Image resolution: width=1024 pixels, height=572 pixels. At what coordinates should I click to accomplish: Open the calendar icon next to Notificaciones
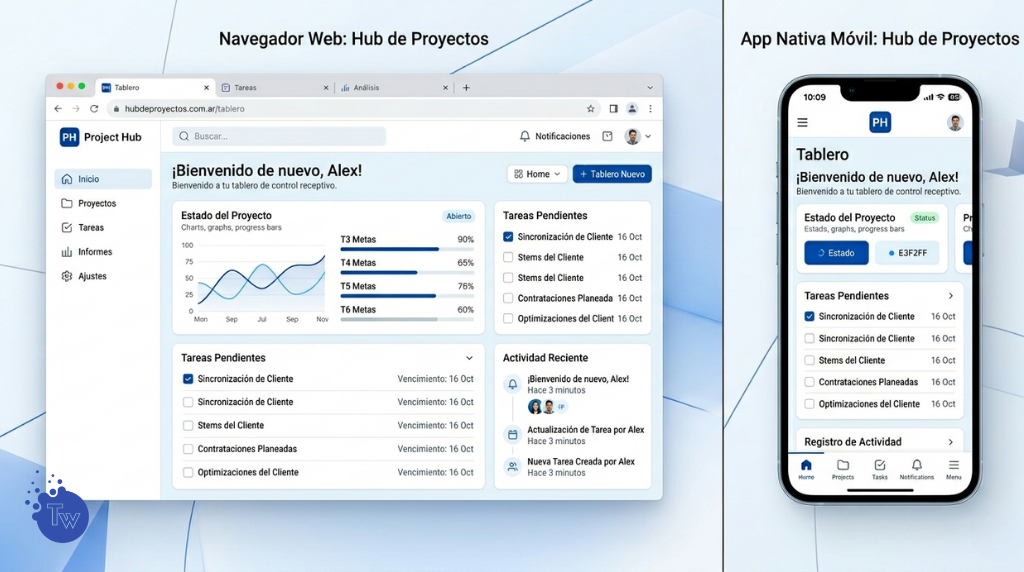tap(607, 136)
